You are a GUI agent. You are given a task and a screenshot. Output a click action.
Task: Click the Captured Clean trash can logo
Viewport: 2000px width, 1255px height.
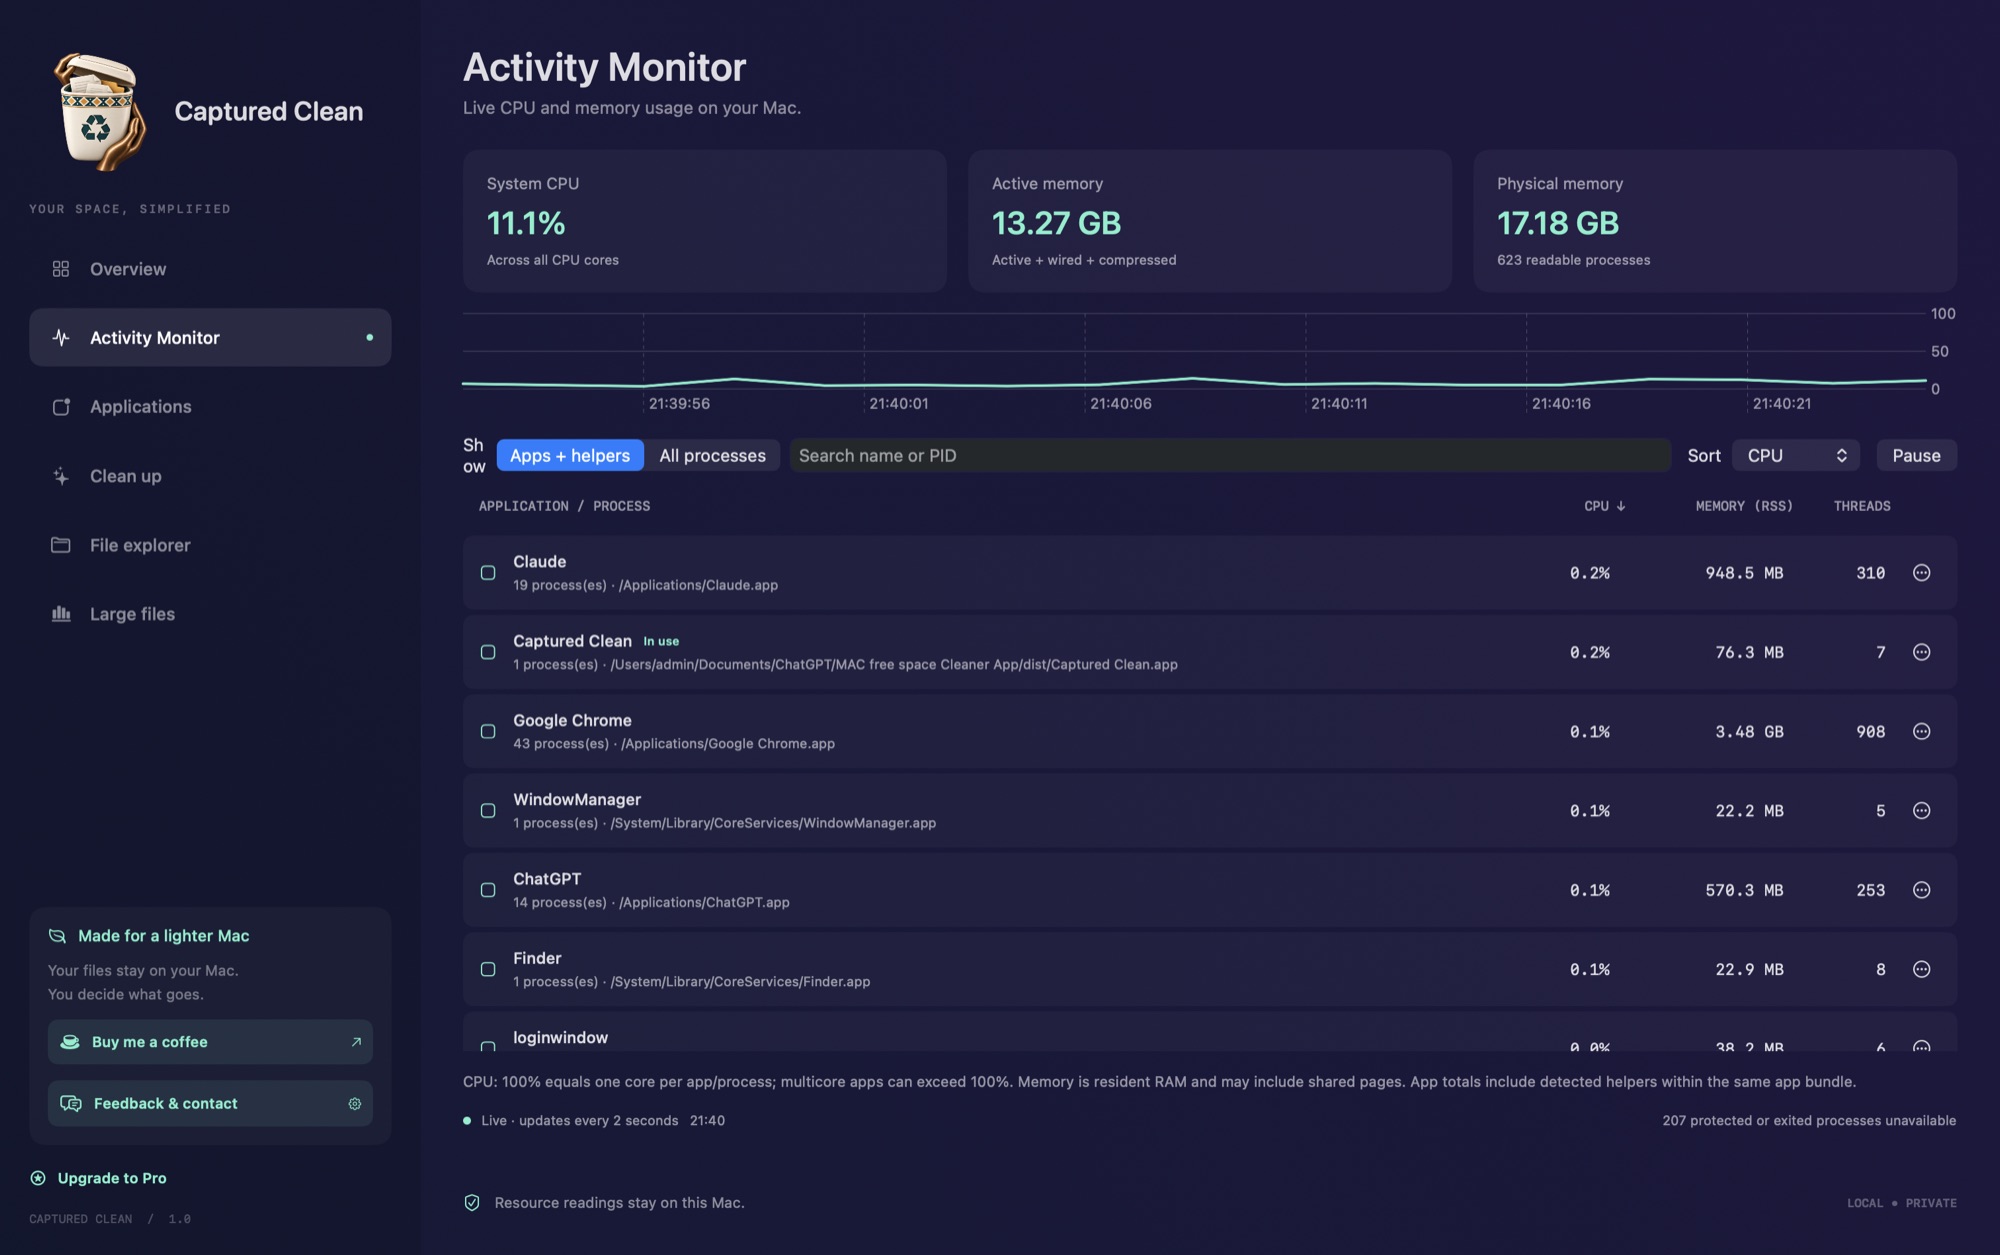click(98, 112)
